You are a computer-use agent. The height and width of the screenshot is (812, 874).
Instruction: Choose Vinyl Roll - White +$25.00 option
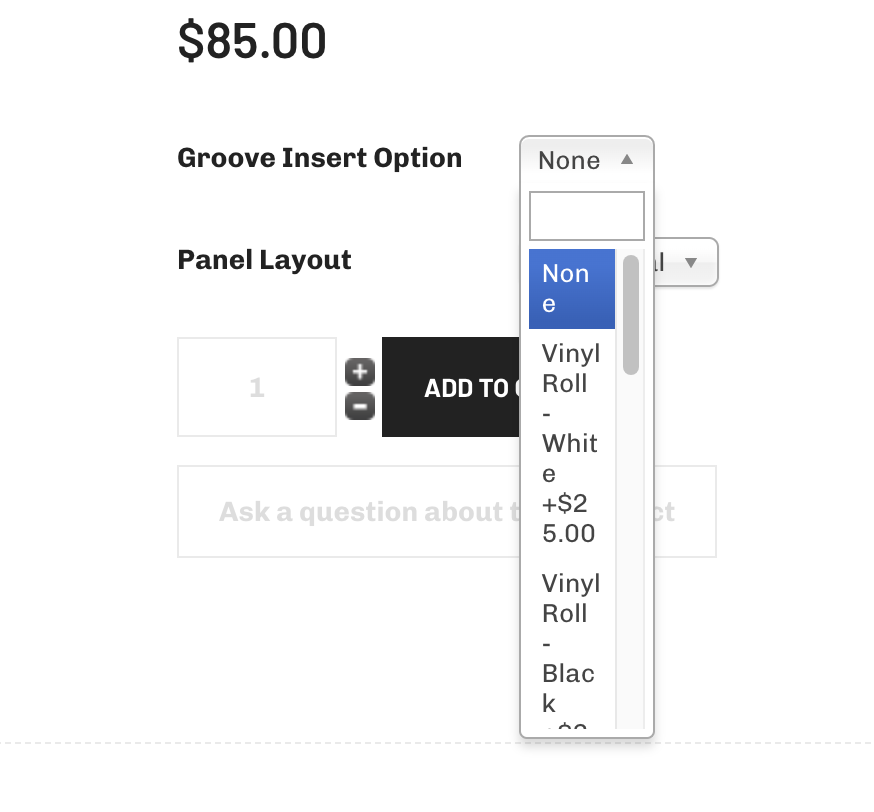(571, 442)
